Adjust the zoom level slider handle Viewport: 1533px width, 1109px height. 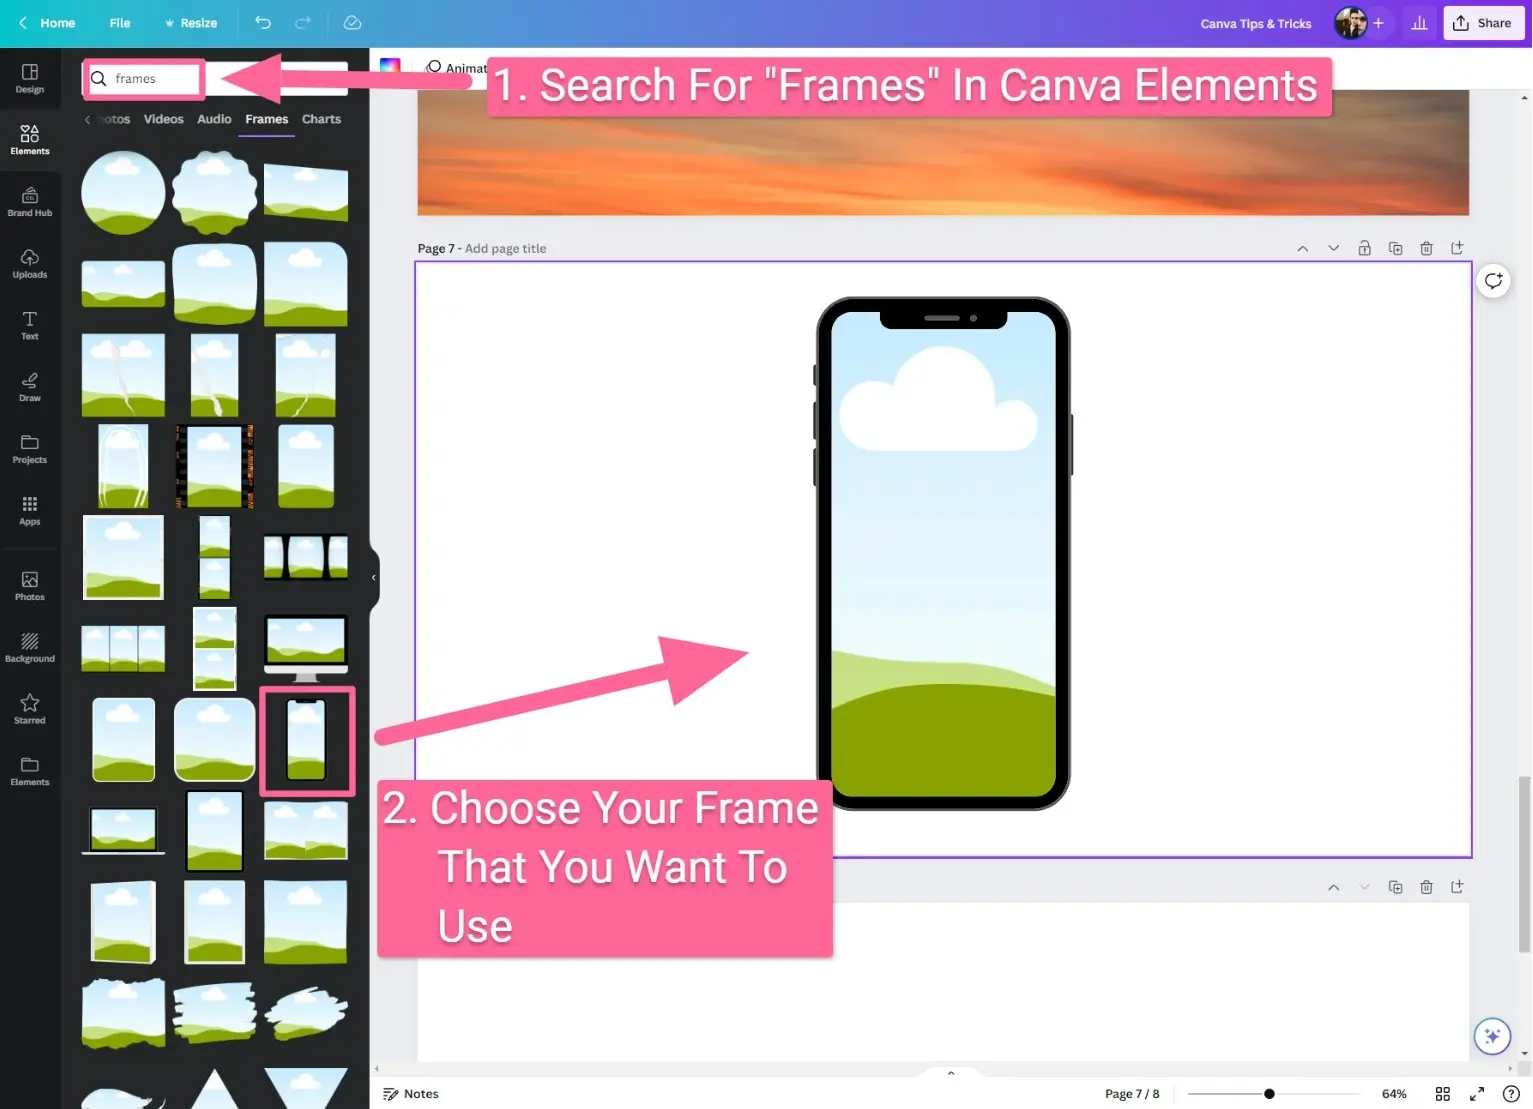click(x=1269, y=1094)
